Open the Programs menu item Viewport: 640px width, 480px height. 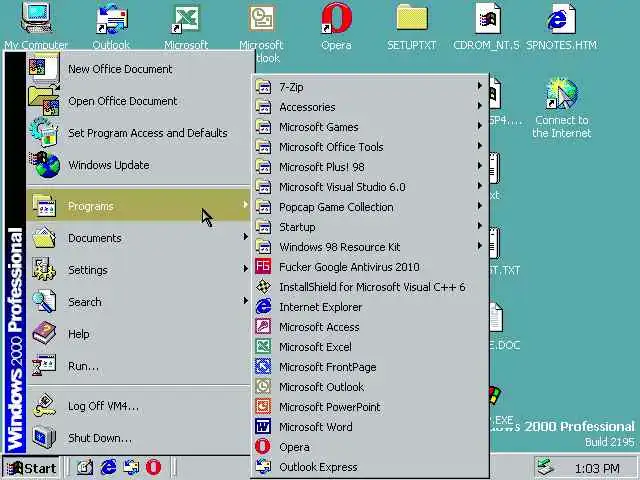tap(139, 205)
